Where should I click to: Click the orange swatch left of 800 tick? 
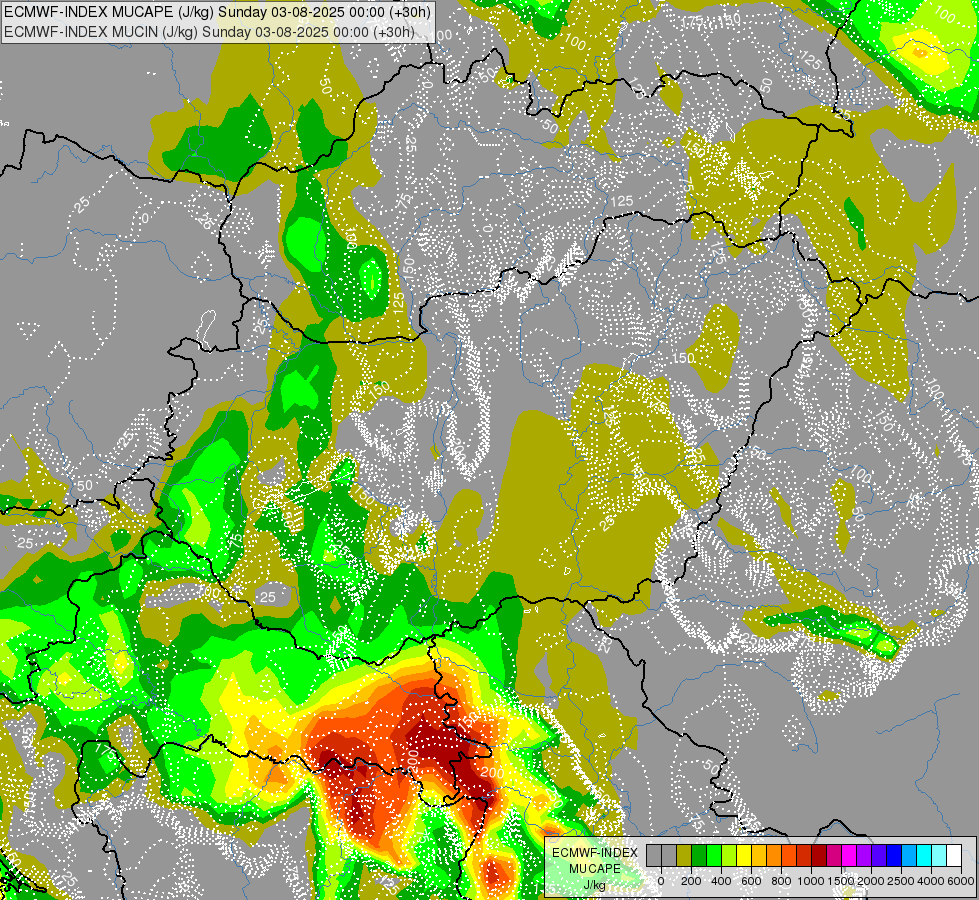[x=774, y=856]
